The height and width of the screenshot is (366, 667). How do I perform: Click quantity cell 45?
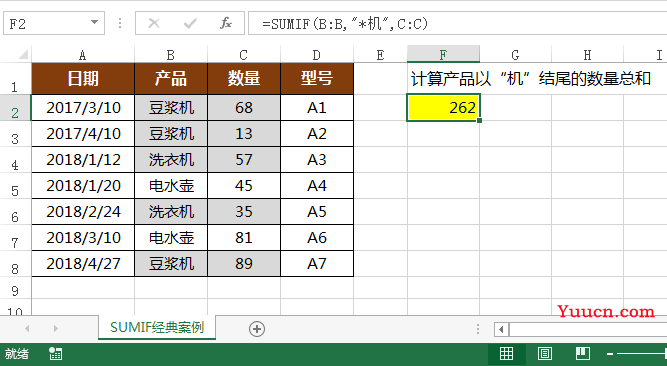coord(244,186)
